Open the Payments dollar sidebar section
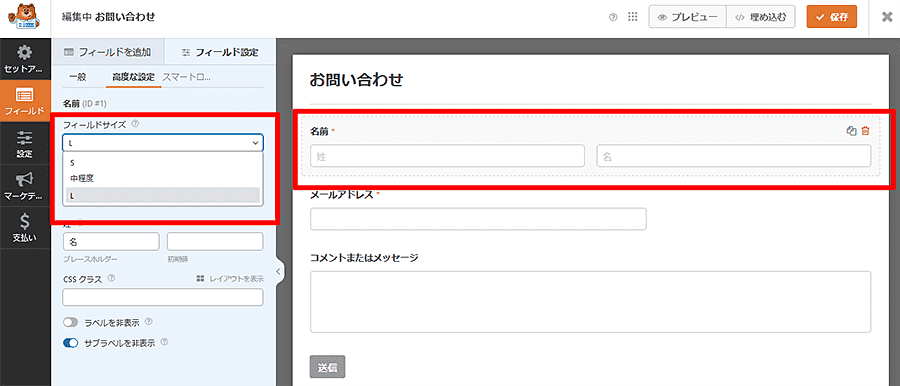 25,227
